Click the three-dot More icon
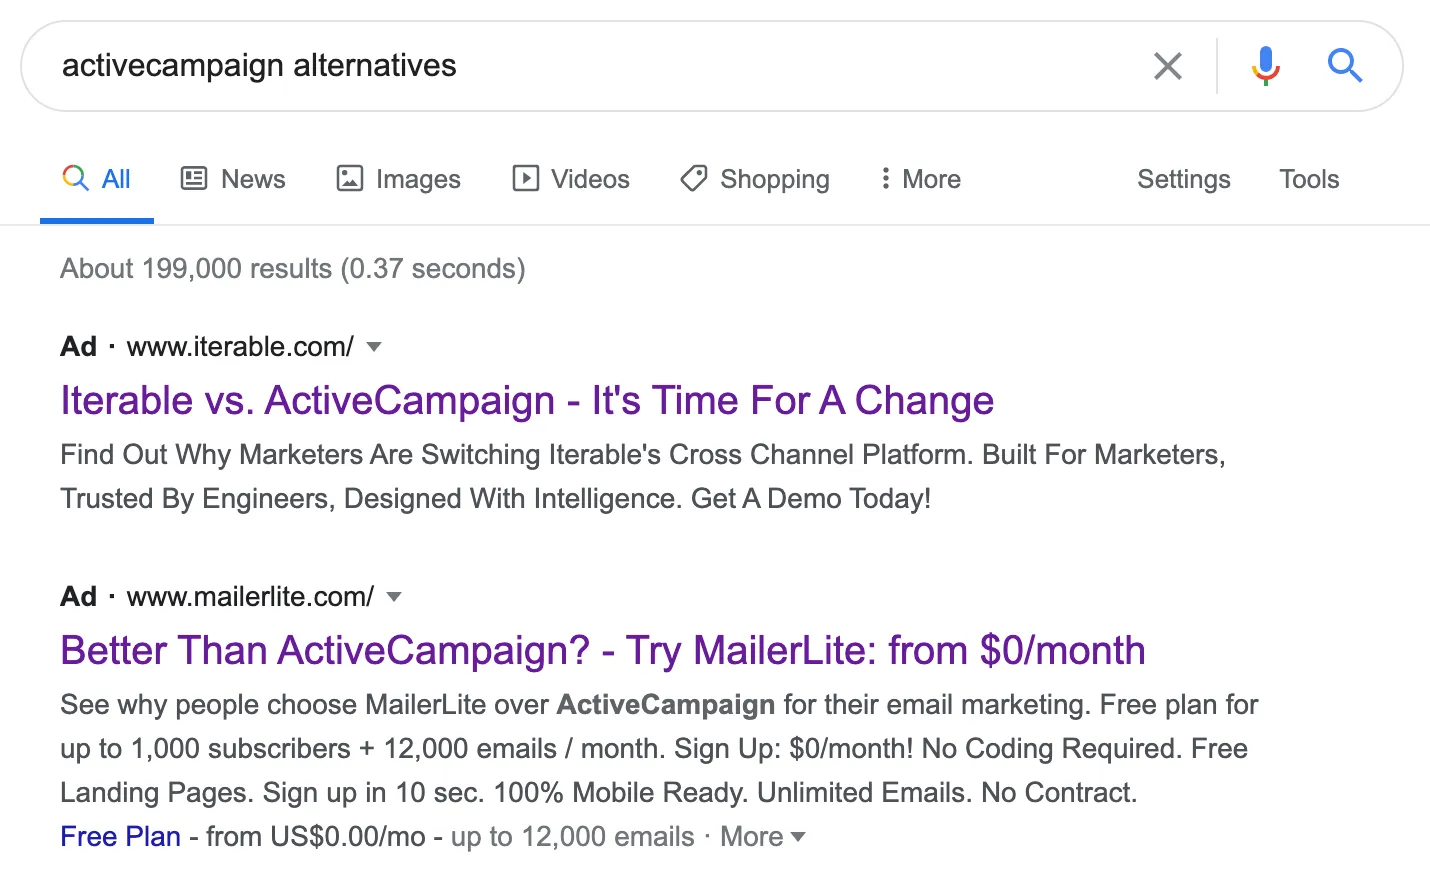This screenshot has height=878, width=1430. click(886, 178)
